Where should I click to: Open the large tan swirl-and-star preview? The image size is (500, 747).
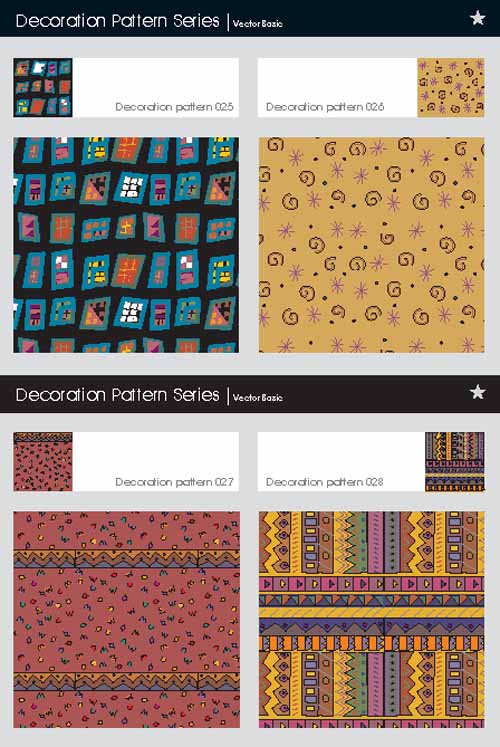pos(371,245)
